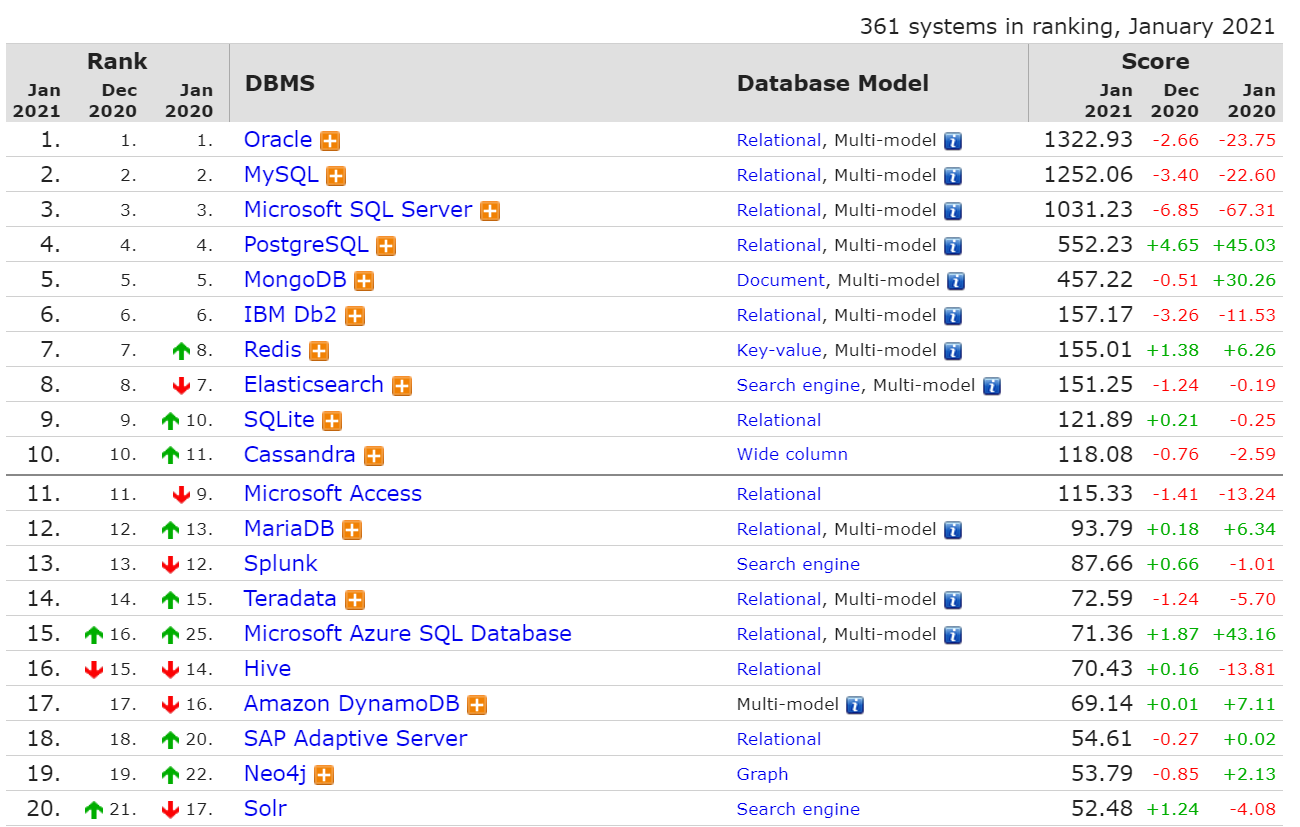Click the blue info icon in MongoDB row
The image size is (1300, 827).
pos(956,281)
